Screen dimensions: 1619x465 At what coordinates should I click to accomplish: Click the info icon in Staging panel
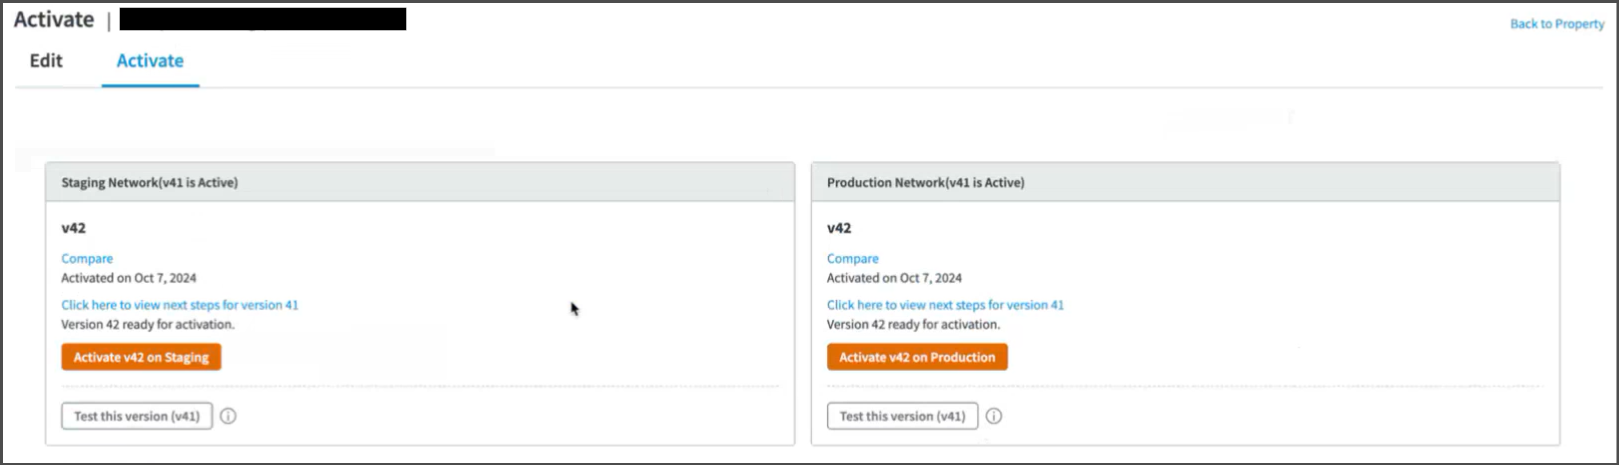click(x=228, y=416)
